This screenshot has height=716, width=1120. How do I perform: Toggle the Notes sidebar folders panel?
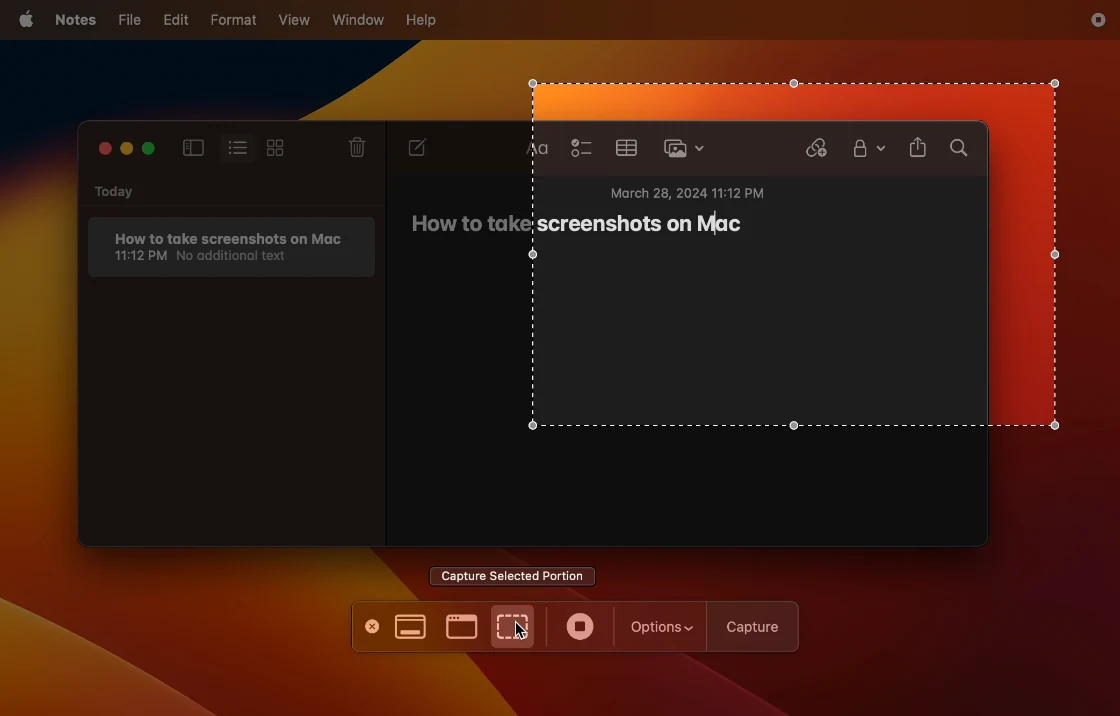pos(194,148)
